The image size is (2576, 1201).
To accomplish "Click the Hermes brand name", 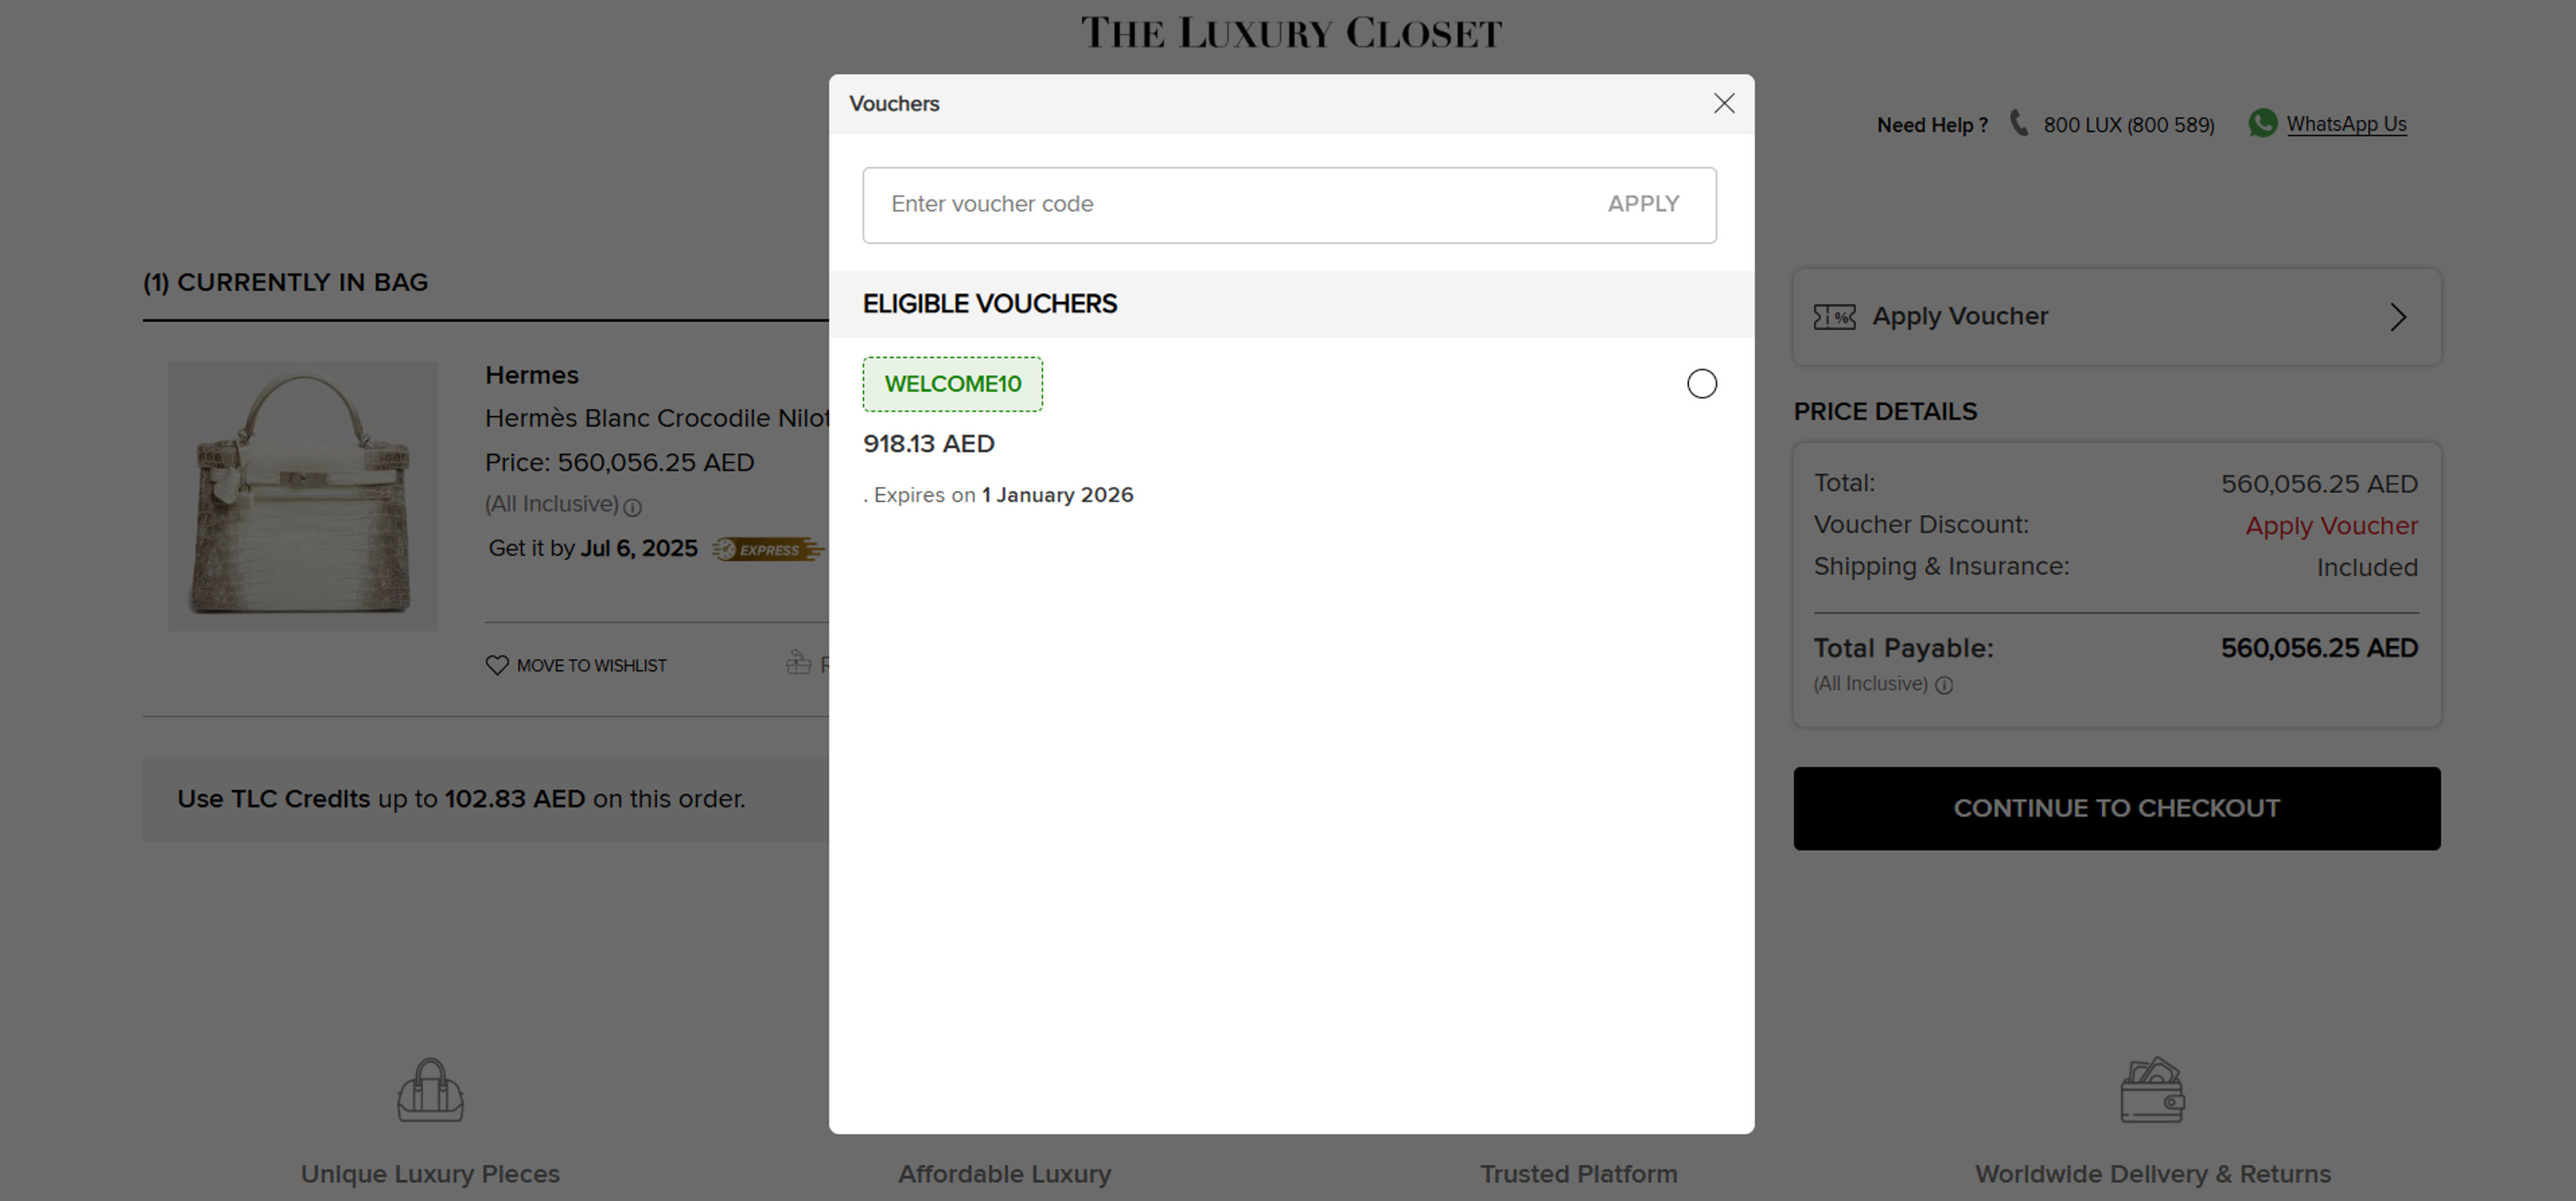I will pyautogui.click(x=532, y=375).
